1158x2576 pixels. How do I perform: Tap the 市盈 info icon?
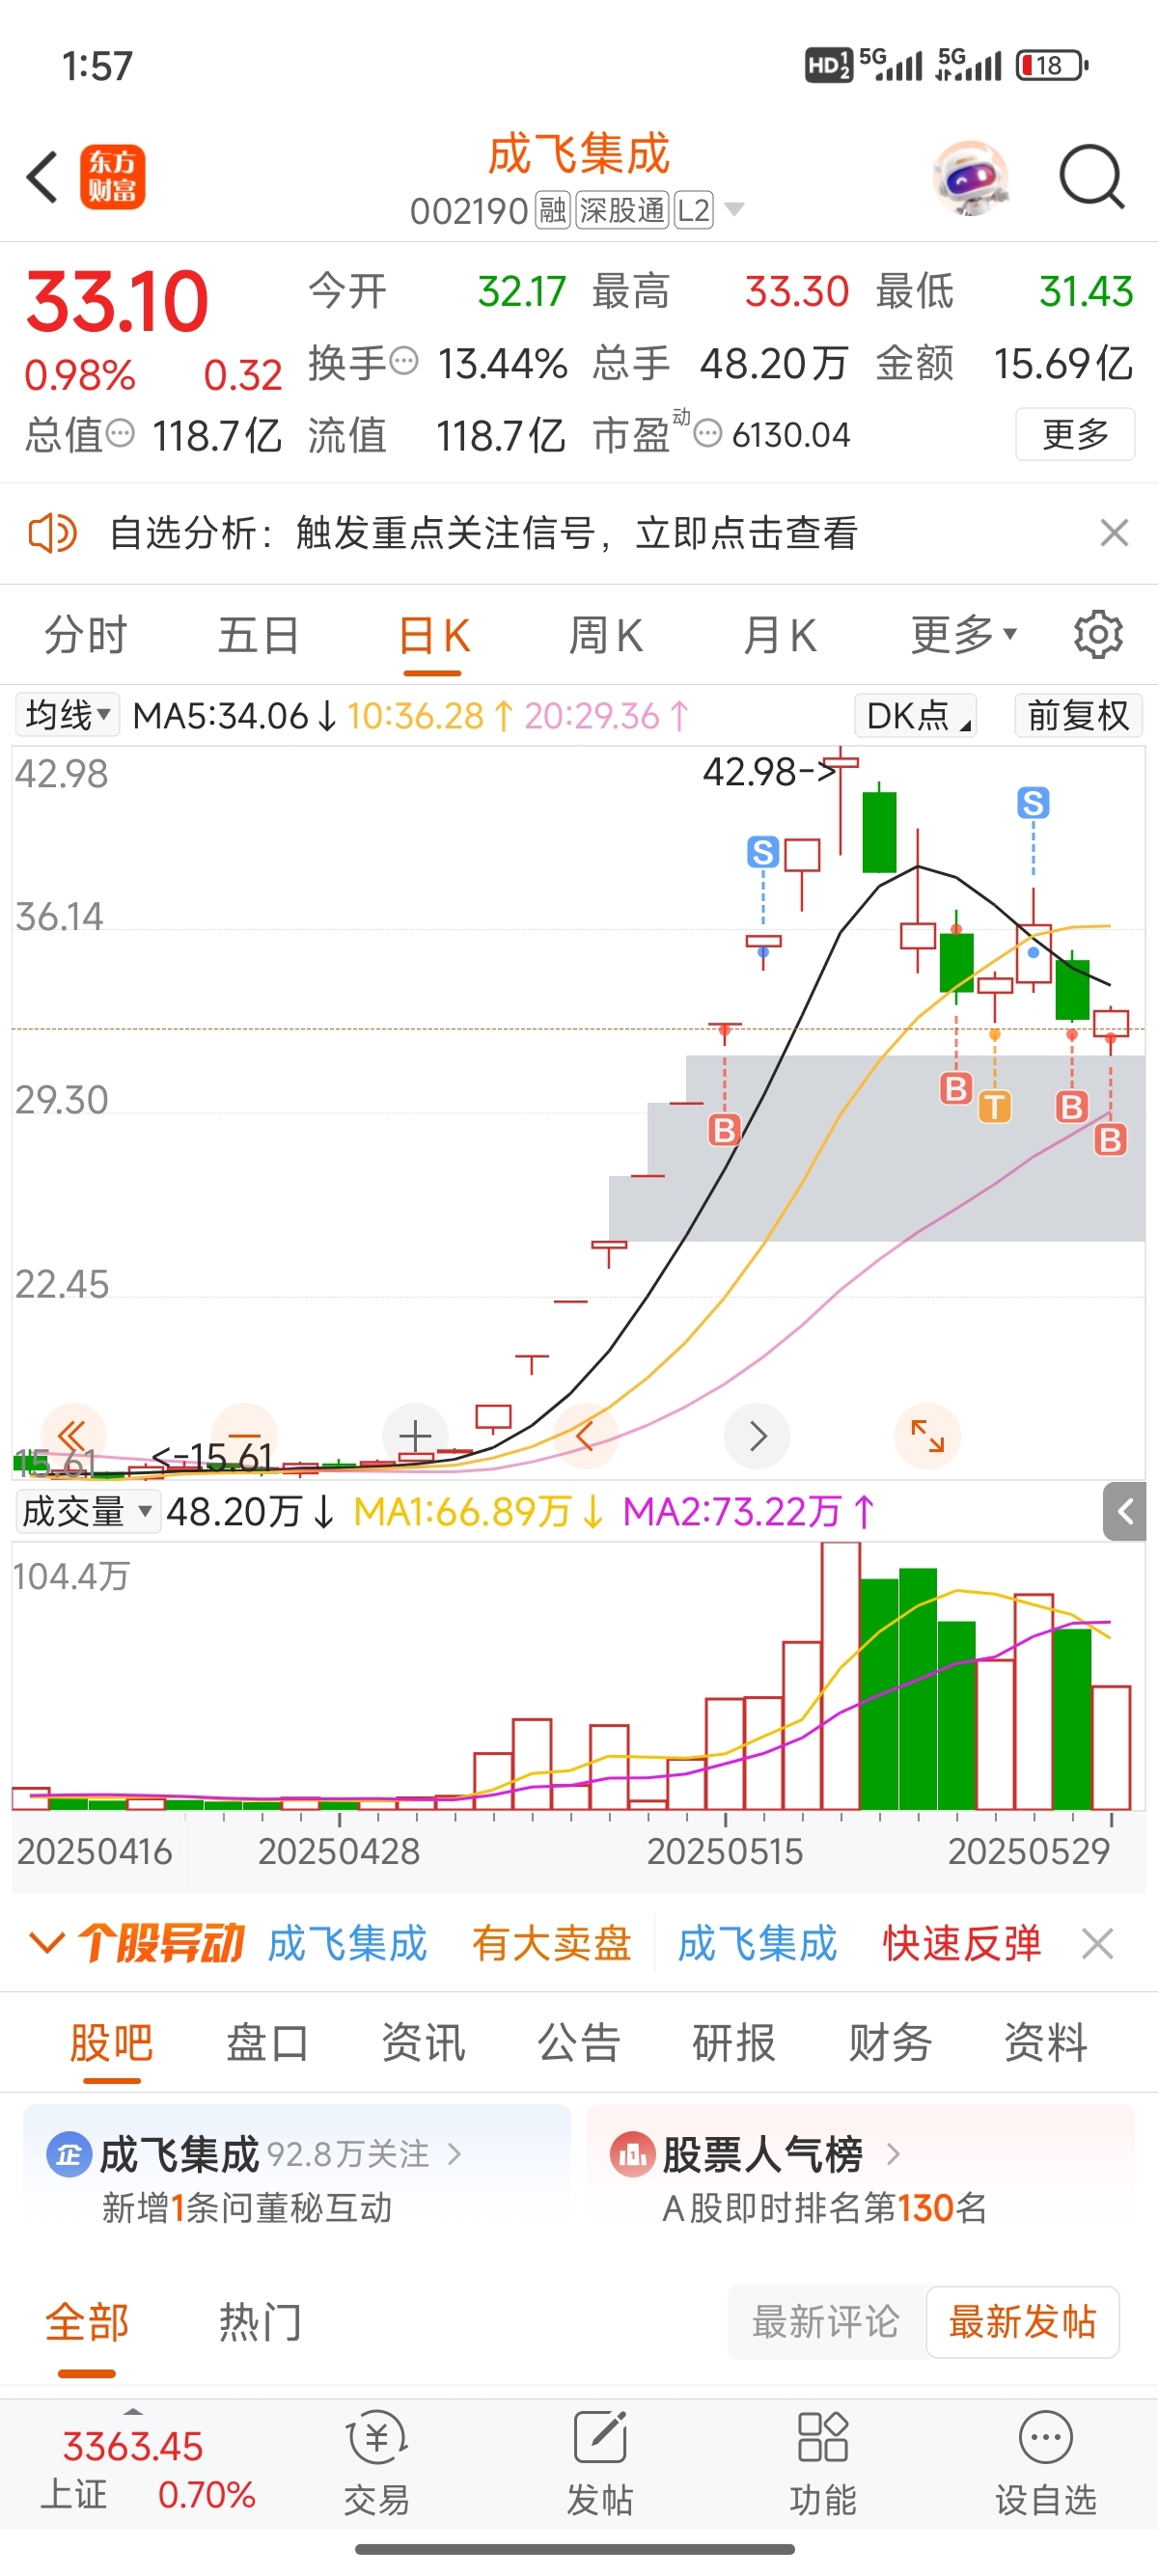pos(707,434)
